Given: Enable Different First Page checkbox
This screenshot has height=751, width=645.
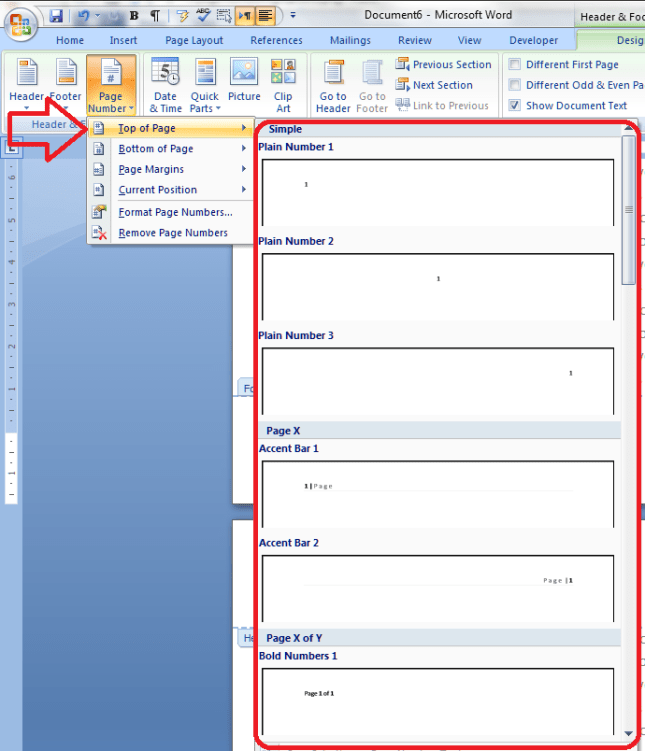Looking at the screenshot, I should tap(514, 64).
